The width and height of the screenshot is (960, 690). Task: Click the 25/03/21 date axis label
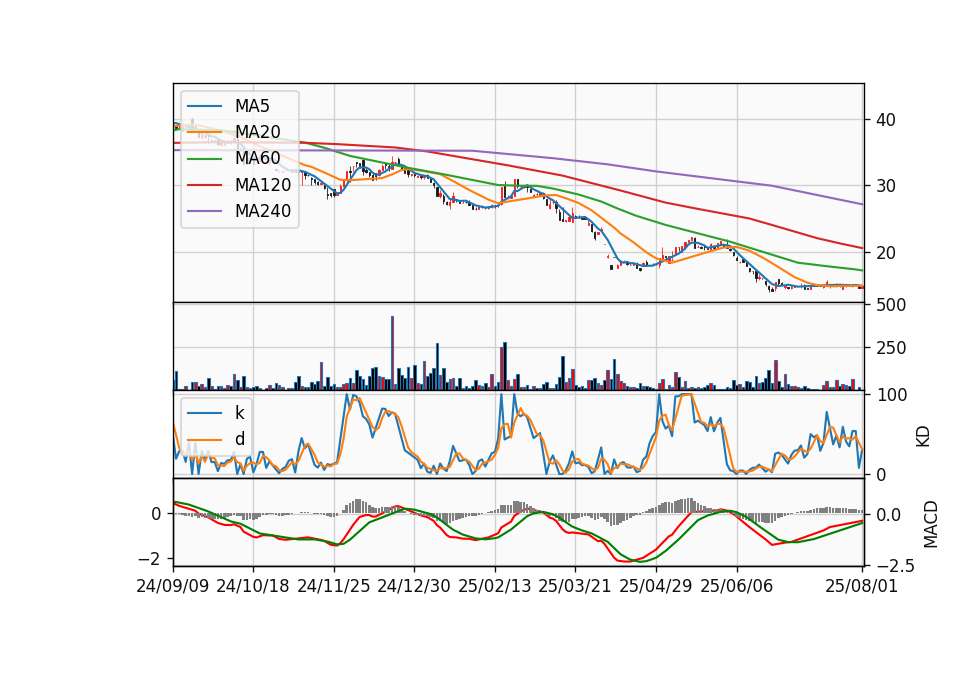(575, 586)
